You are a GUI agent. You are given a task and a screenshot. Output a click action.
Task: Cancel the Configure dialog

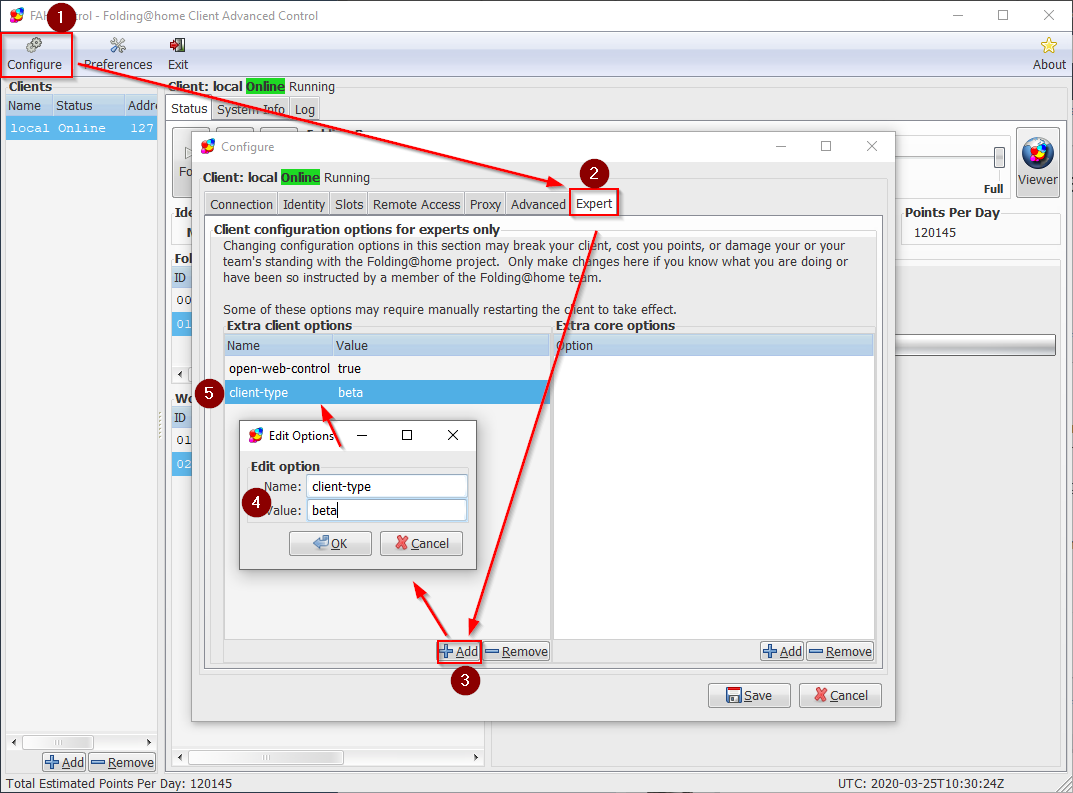840,695
